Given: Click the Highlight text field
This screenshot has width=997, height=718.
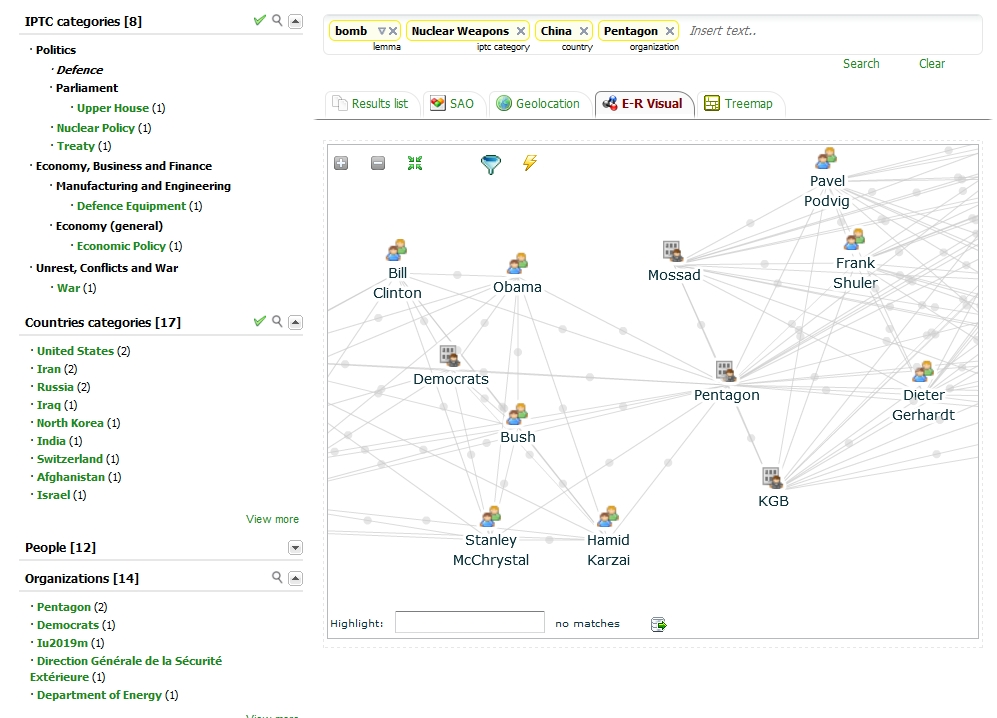Looking at the screenshot, I should [469, 623].
